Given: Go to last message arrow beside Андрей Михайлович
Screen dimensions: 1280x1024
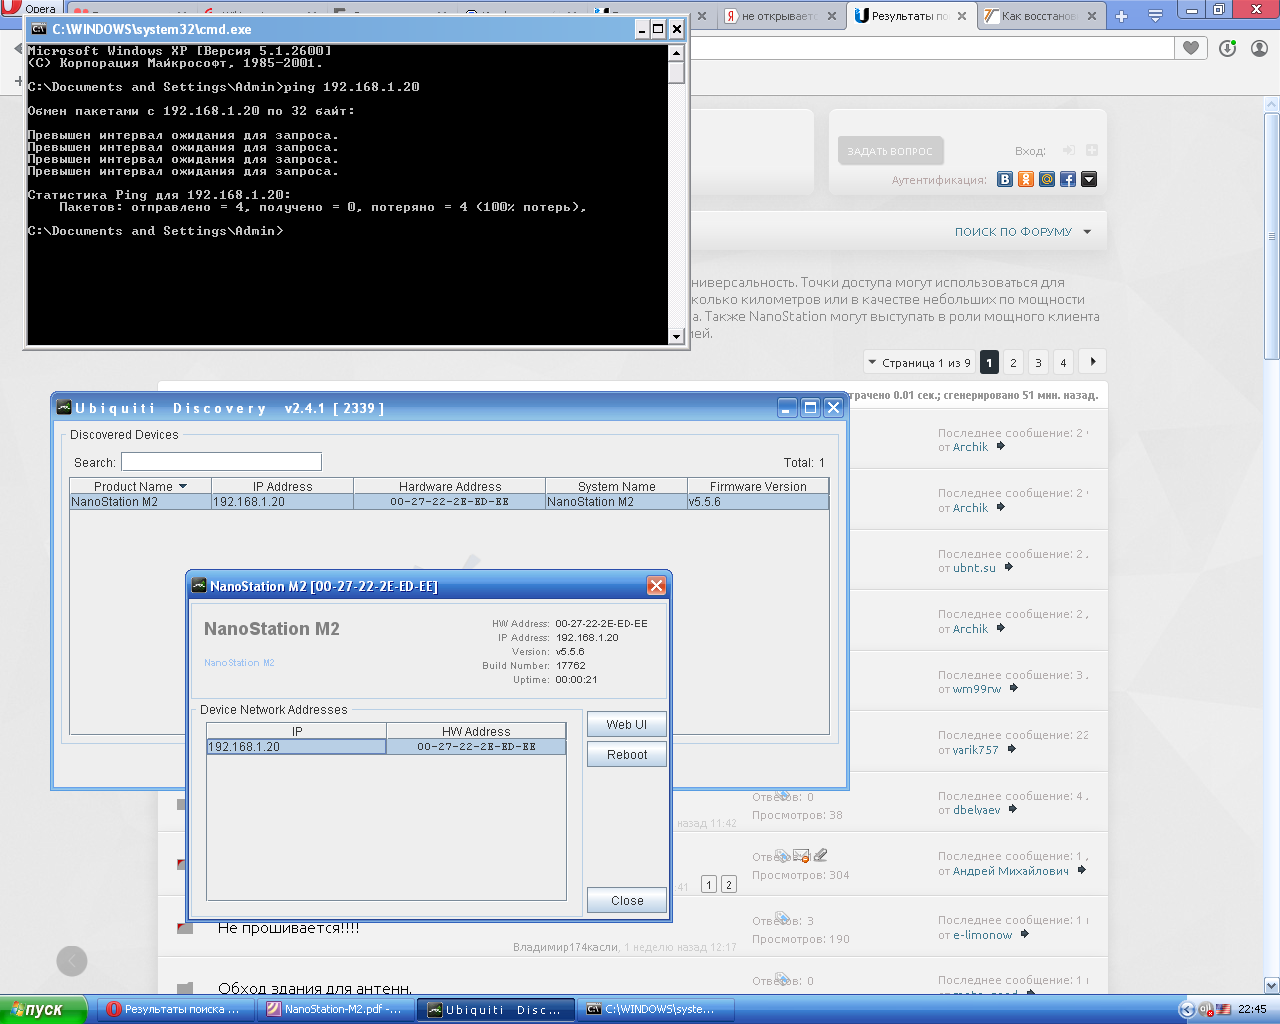Looking at the screenshot, I should [x=1082, y=870].
